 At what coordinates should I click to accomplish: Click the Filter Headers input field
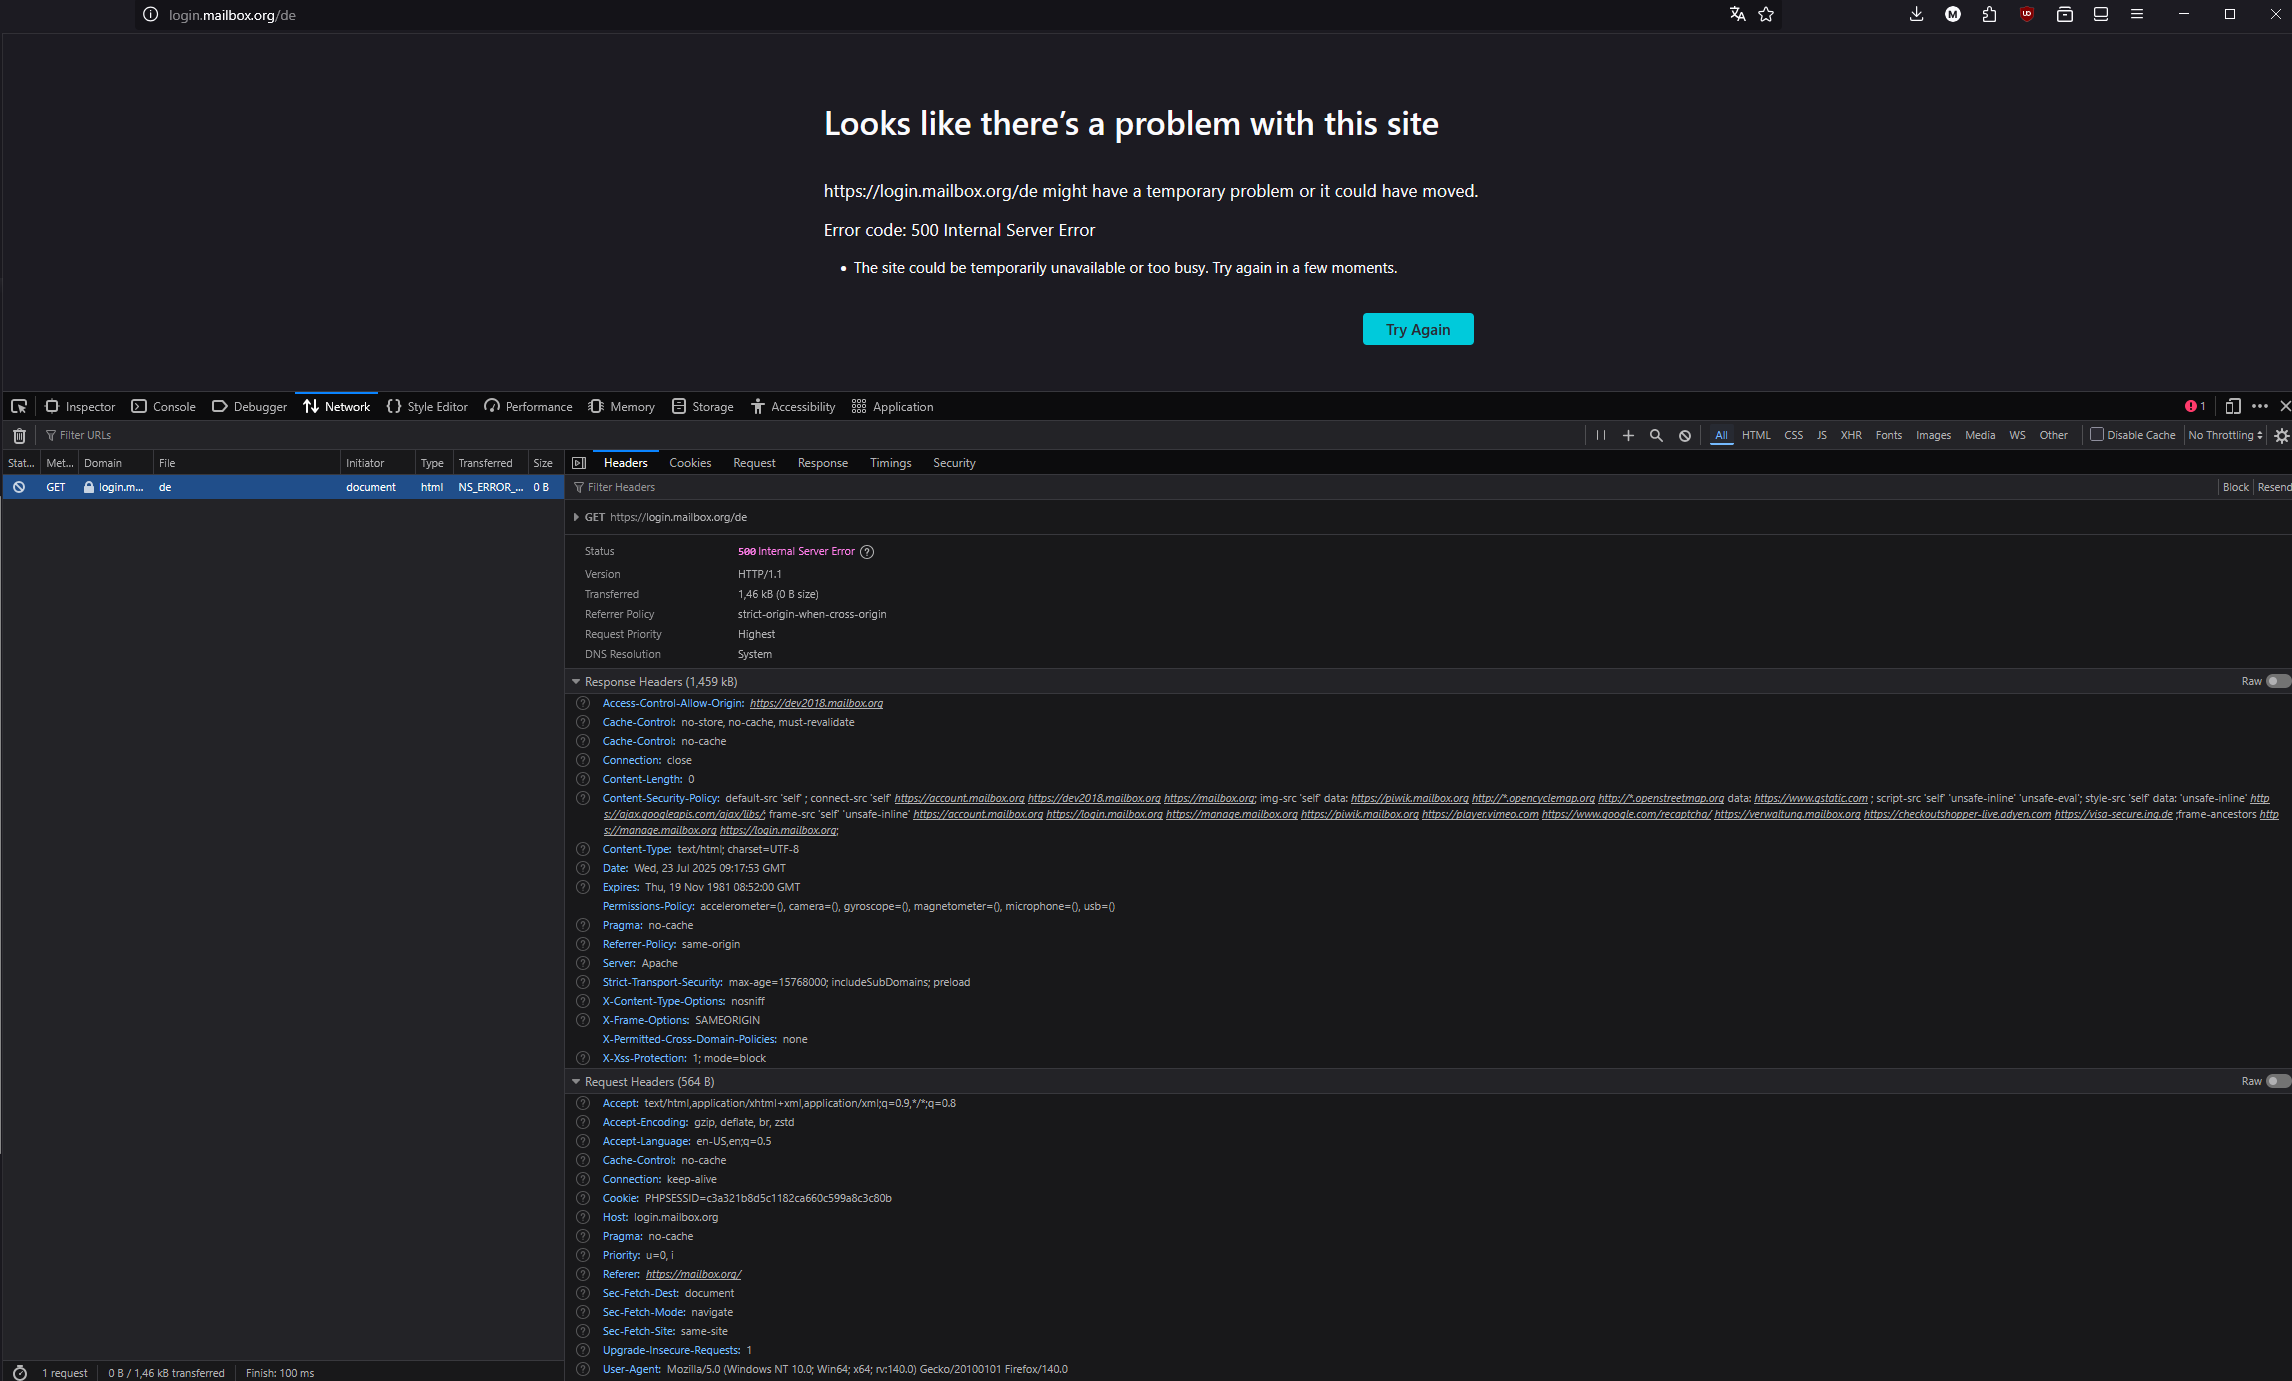click(1390, 487)
